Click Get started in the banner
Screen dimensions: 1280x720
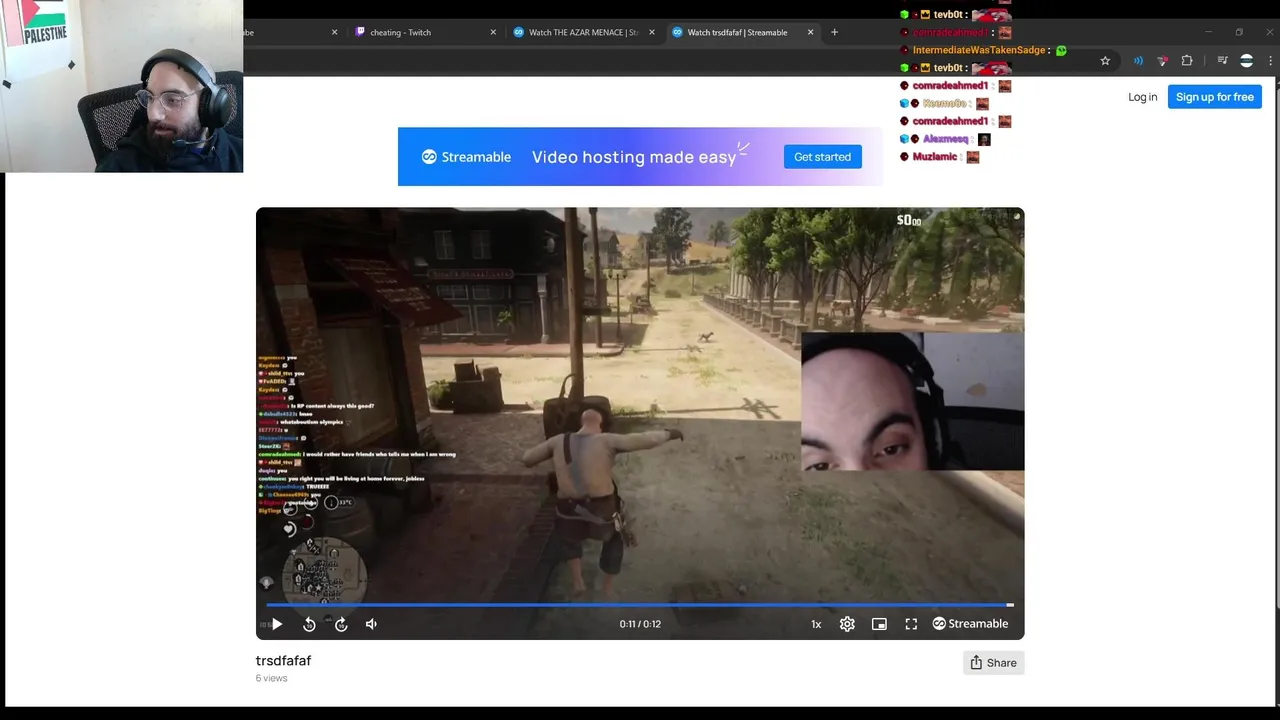(x=822, y=157)
